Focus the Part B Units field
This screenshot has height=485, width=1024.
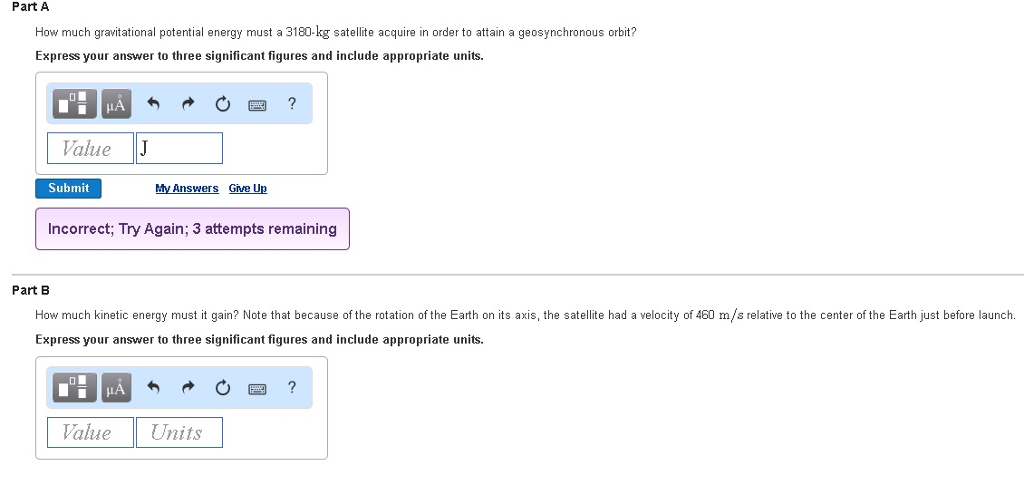tap(179, 432)
